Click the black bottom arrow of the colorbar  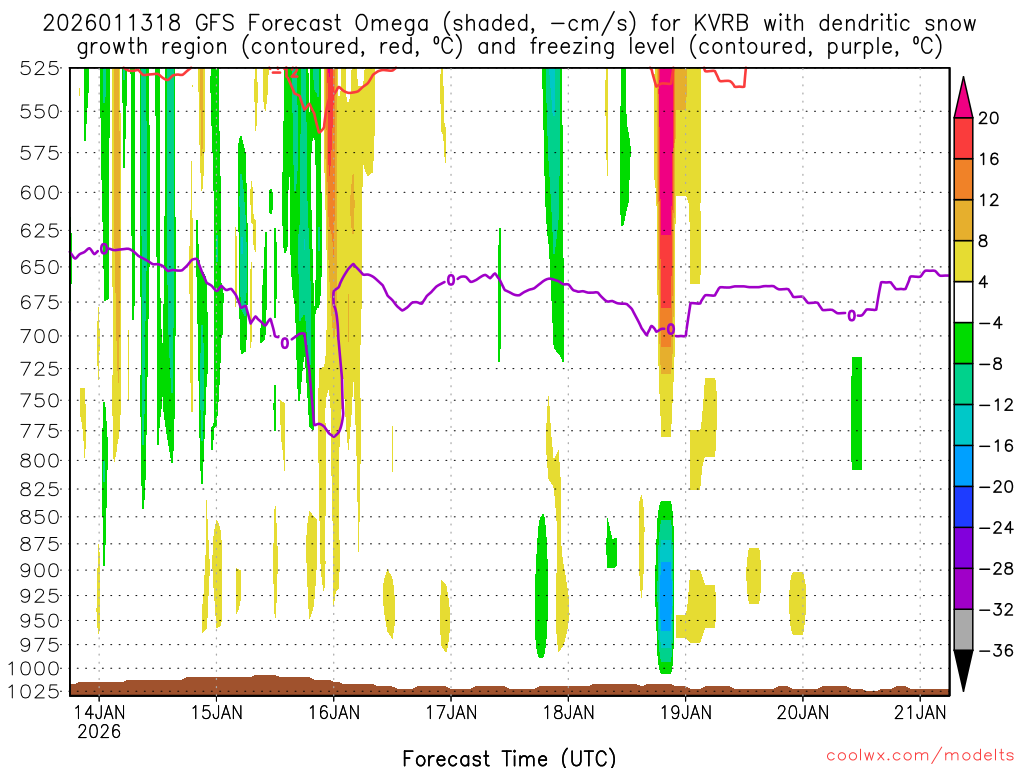pyautogui.click(x=963, y=671)
